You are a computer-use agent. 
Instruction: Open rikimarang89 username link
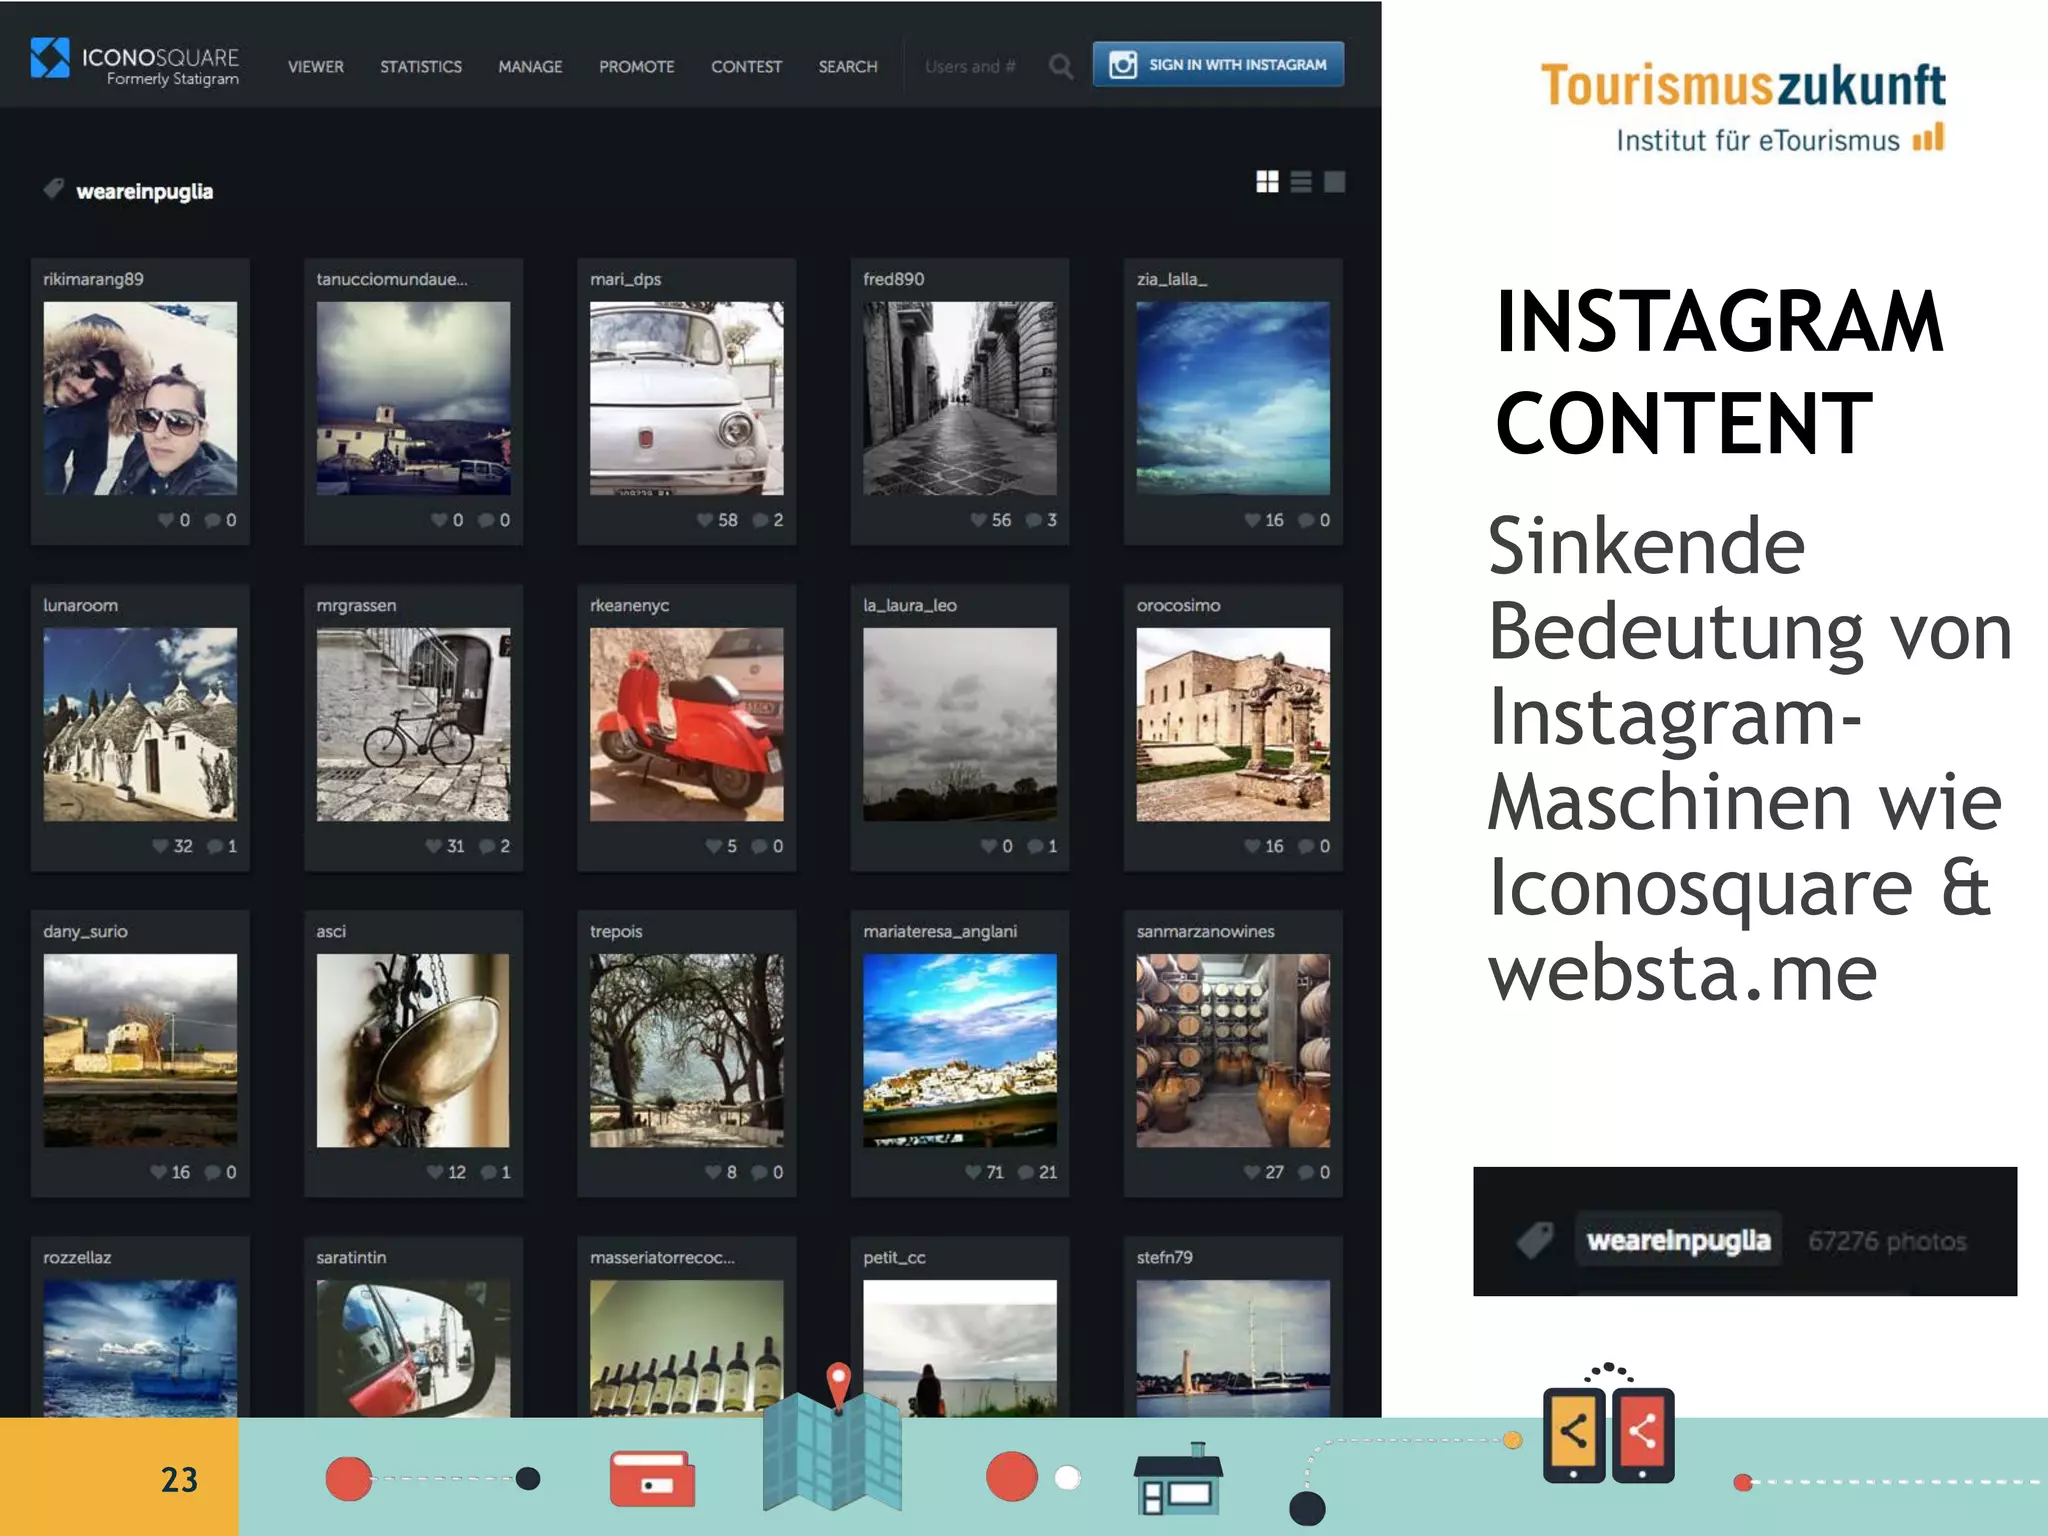tap(93, 279)
